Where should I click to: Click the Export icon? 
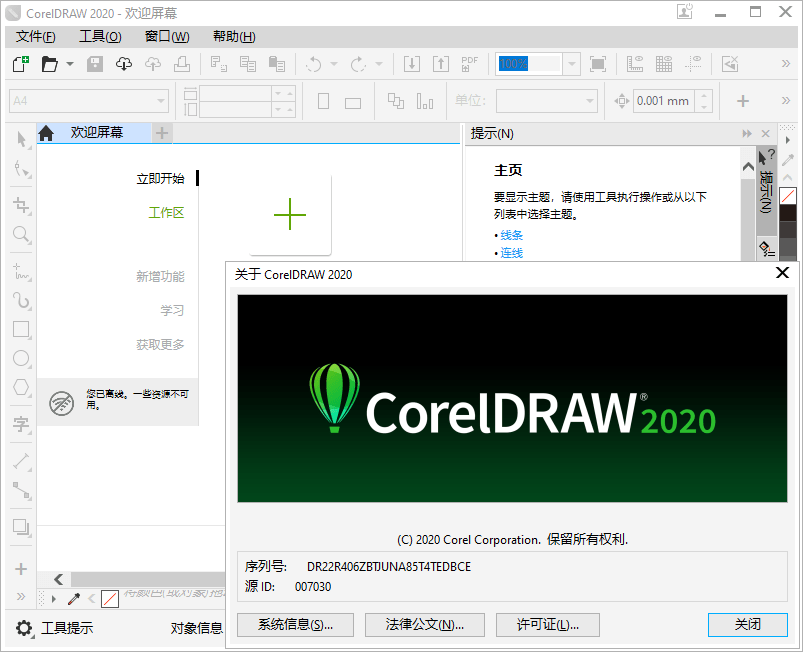point(441,64)
